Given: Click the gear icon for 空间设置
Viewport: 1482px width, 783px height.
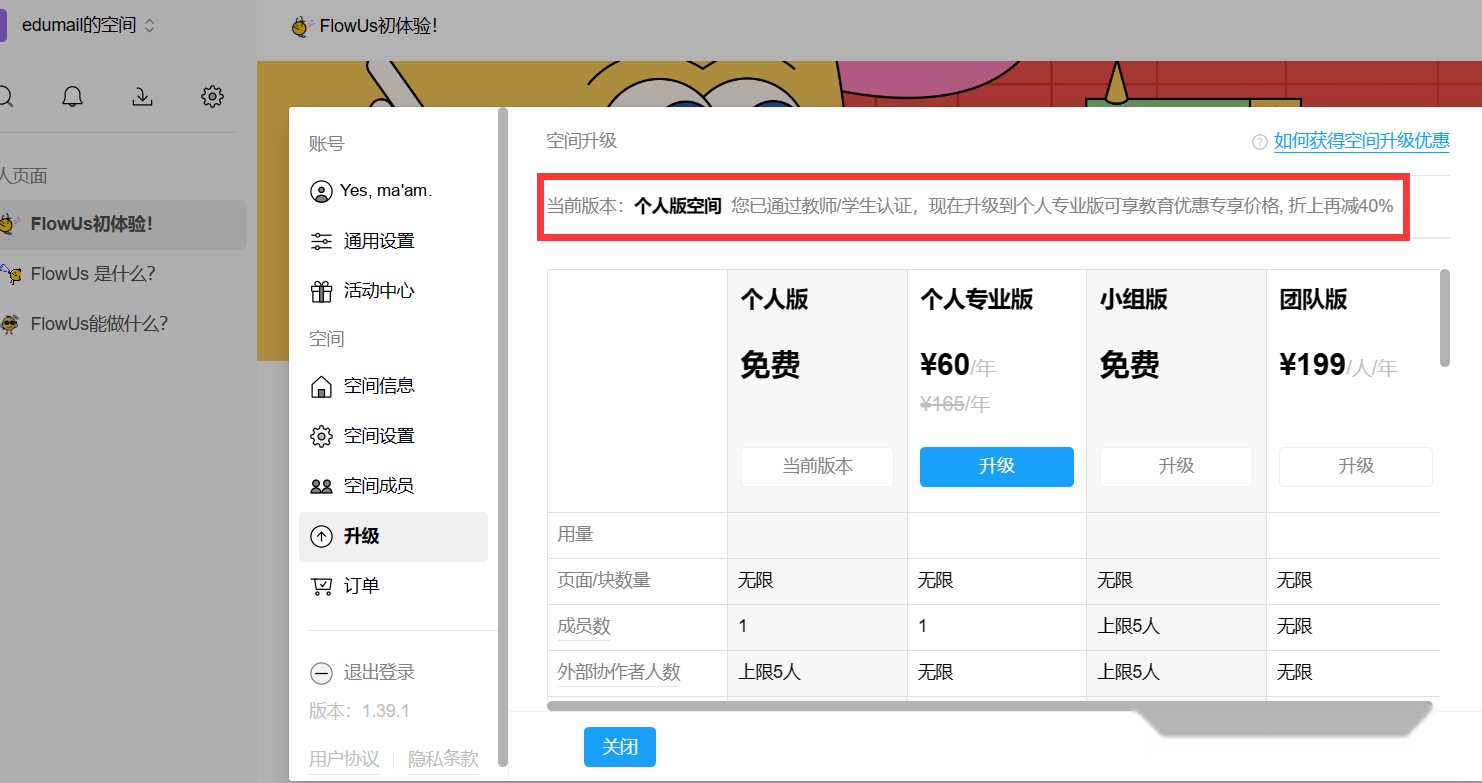Looking at the screenshot, I should pos(321,436).
